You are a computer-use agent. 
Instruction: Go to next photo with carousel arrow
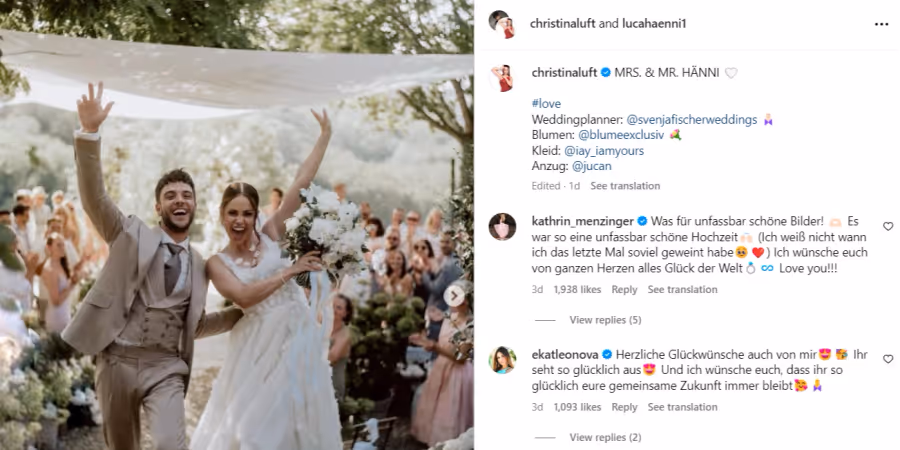[454, 296]
